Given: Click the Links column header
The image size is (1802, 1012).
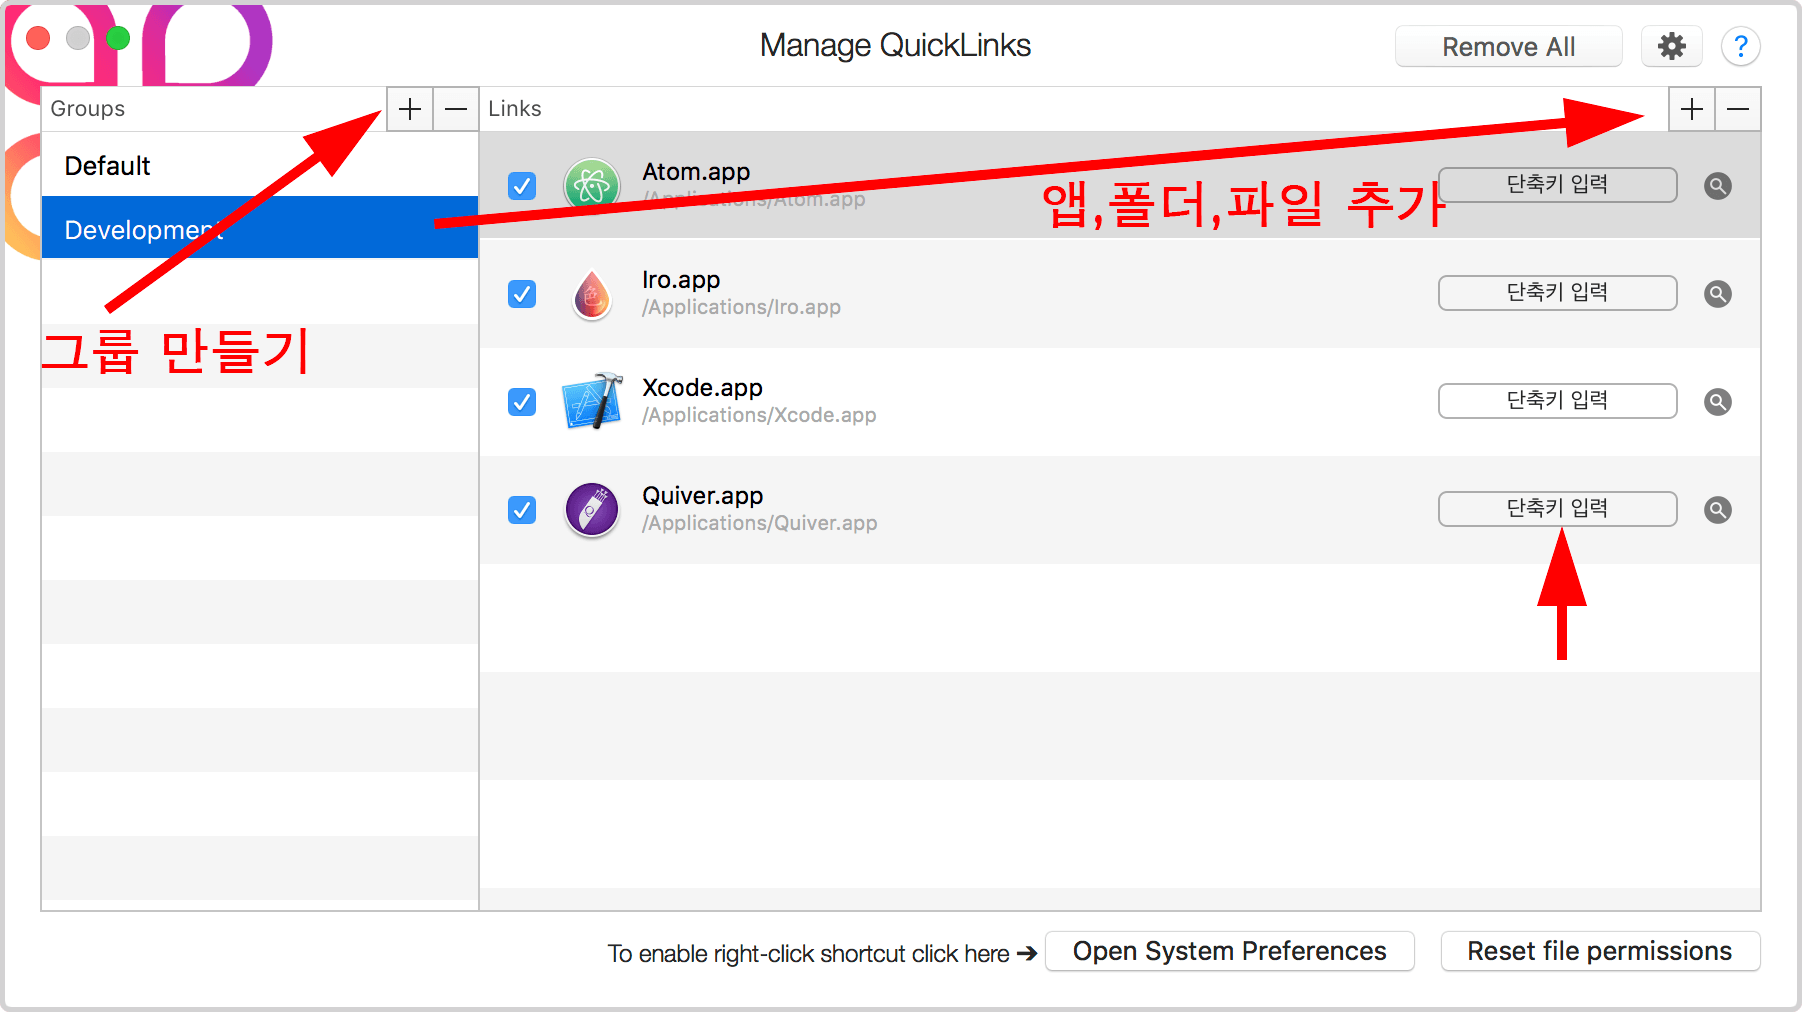Looking at the screenshot, I should click(x=515, y=109).
